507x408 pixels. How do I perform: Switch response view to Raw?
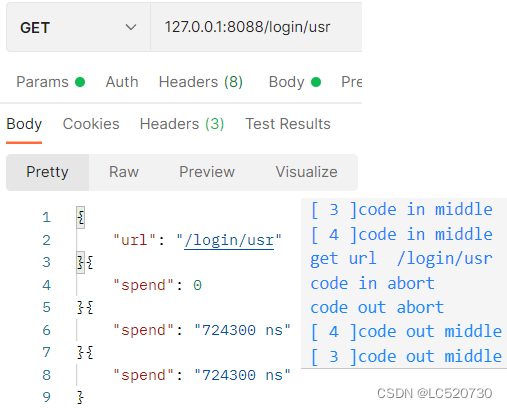[124, 172]
